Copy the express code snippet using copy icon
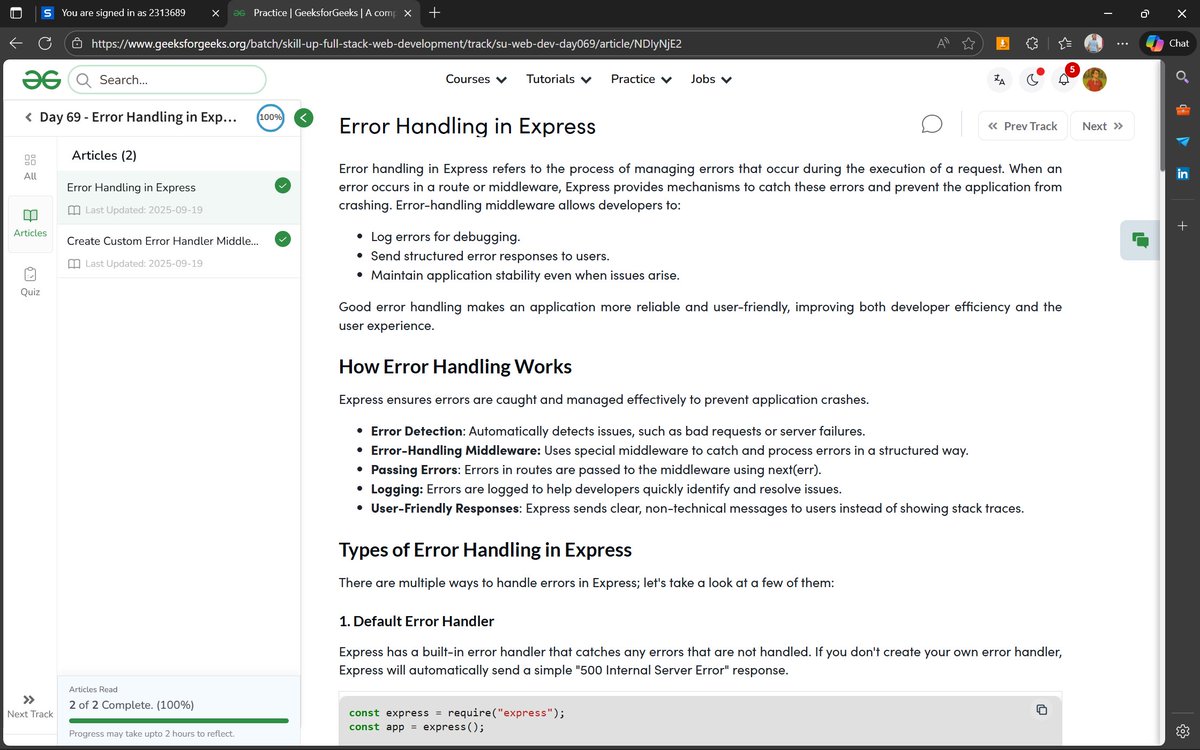 pyautogui.click(x=1041, y=708)
